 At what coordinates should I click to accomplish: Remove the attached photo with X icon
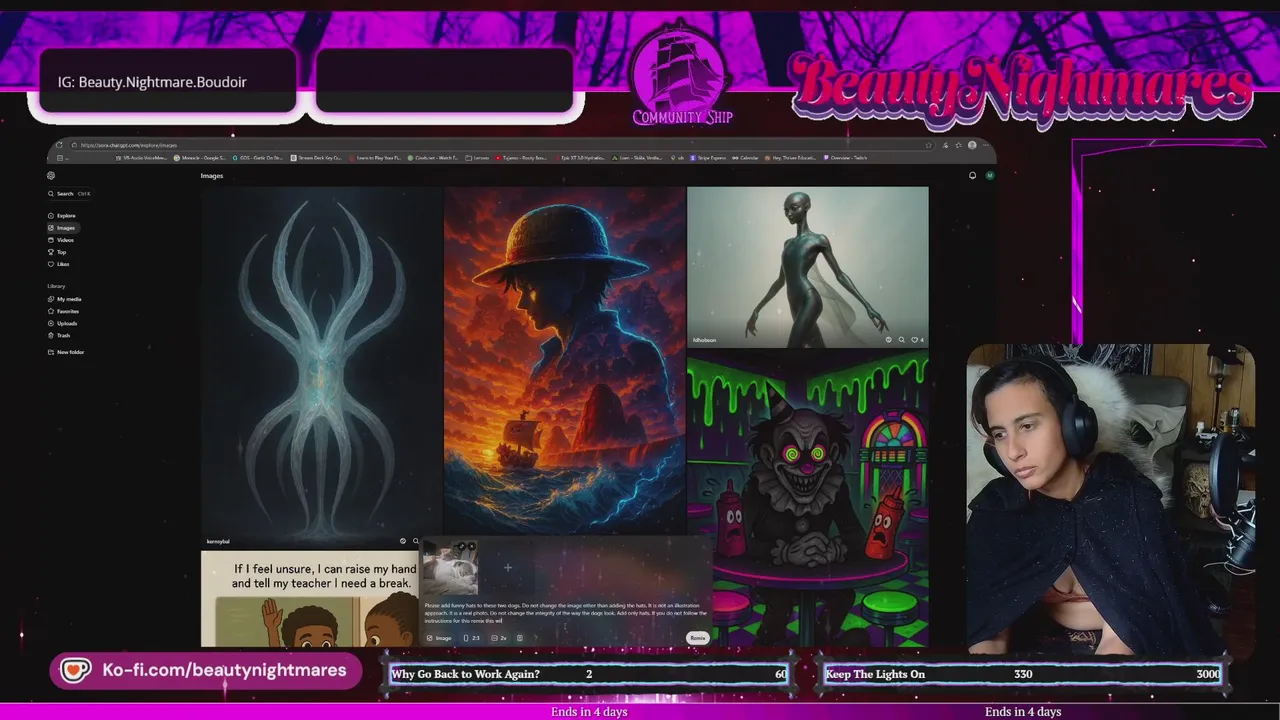click(471, 548)
